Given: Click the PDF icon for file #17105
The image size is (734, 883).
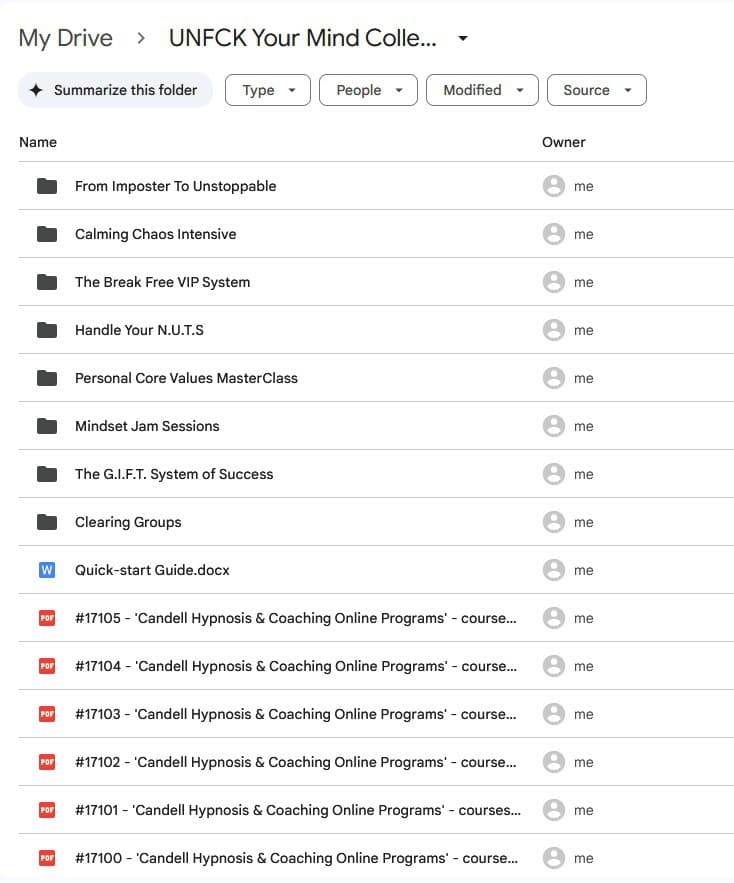Looking at the screenshot, I should (47, 618).
